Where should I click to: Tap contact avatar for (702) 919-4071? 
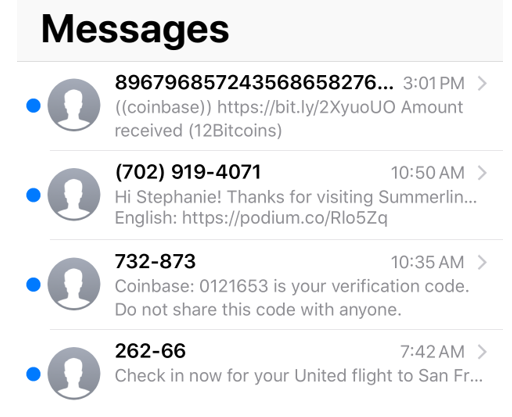point(74,195)
